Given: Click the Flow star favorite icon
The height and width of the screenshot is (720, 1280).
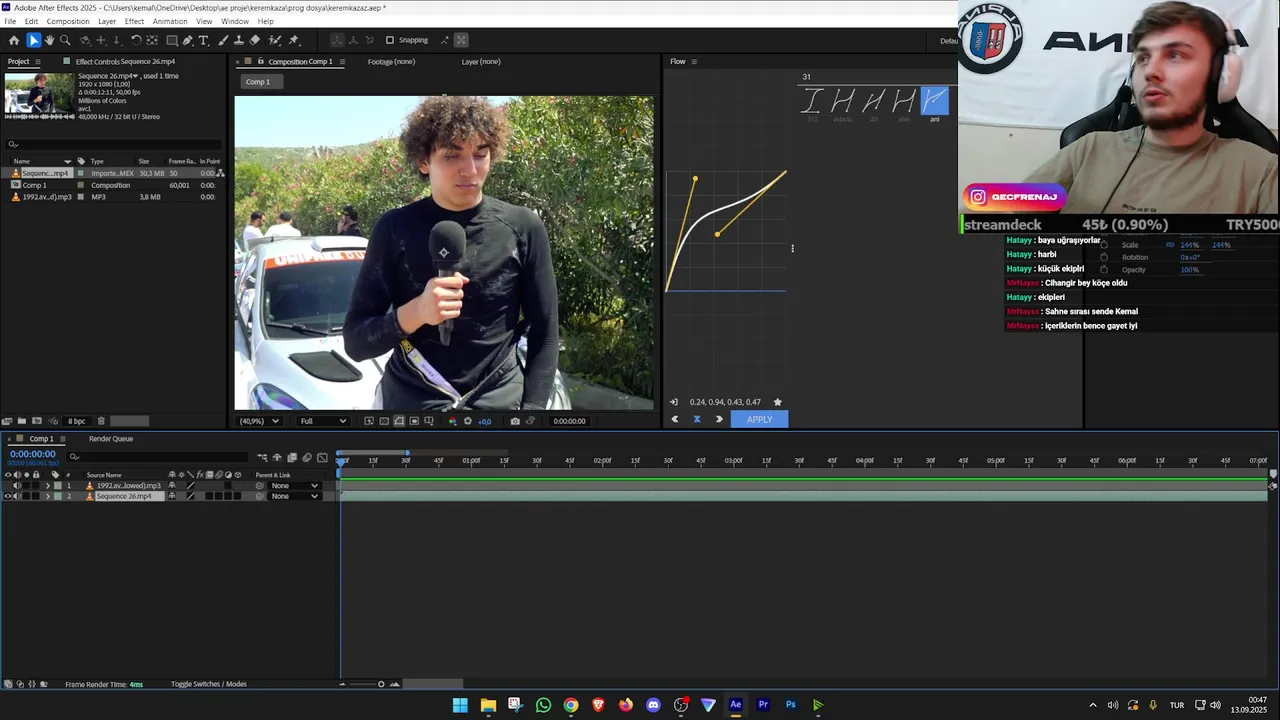Looking at the screenshot, I should pos(778,402).
